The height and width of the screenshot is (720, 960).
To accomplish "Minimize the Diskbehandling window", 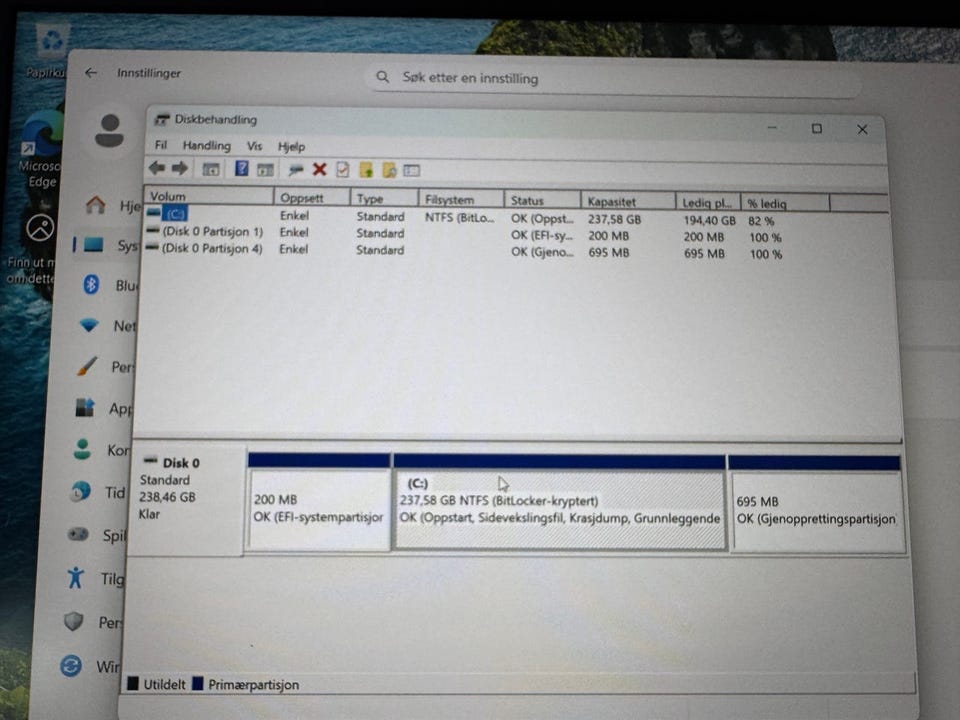I will [x=772, y=127].
